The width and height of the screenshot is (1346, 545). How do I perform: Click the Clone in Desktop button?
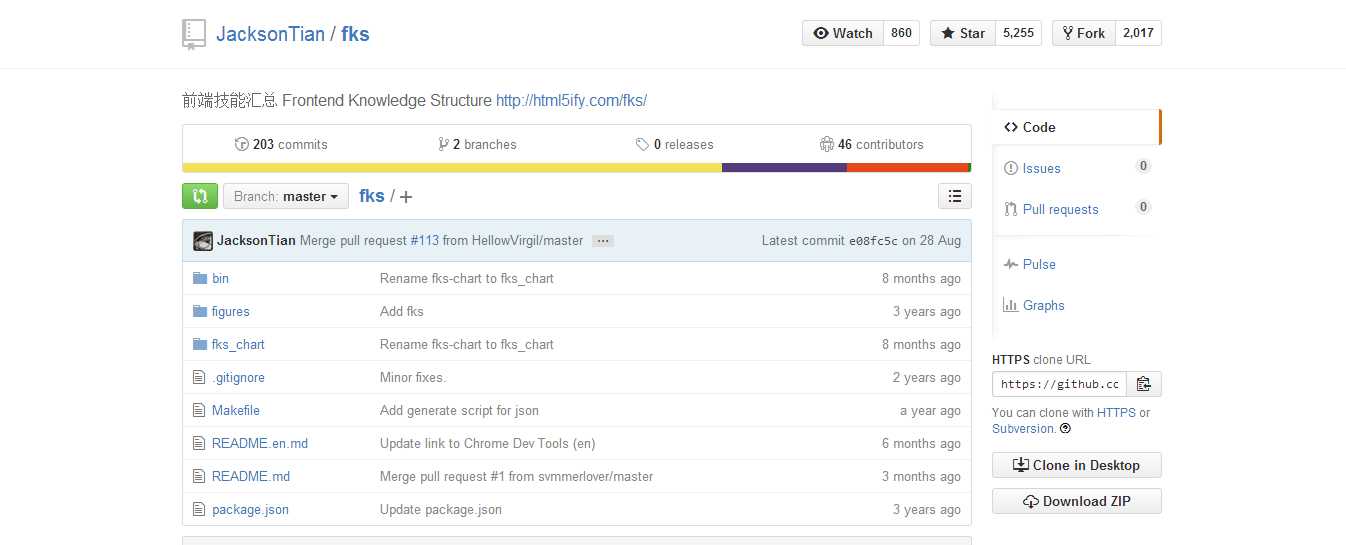[1076, 465]
